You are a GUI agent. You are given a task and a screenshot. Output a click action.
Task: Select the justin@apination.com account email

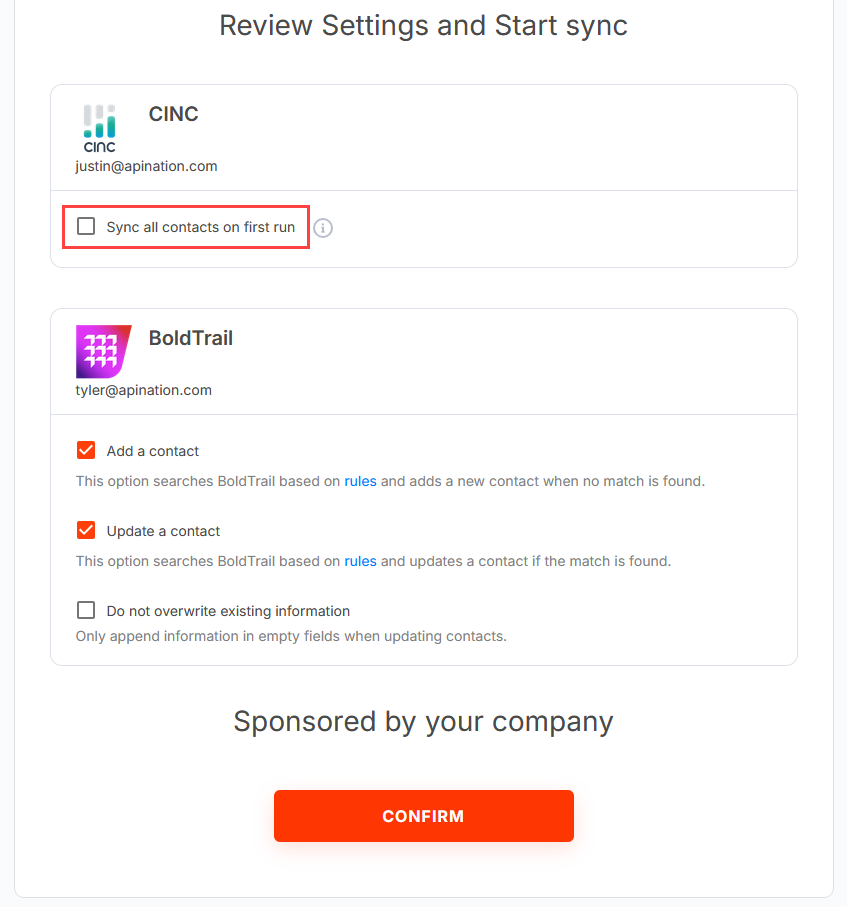(146, 166)
